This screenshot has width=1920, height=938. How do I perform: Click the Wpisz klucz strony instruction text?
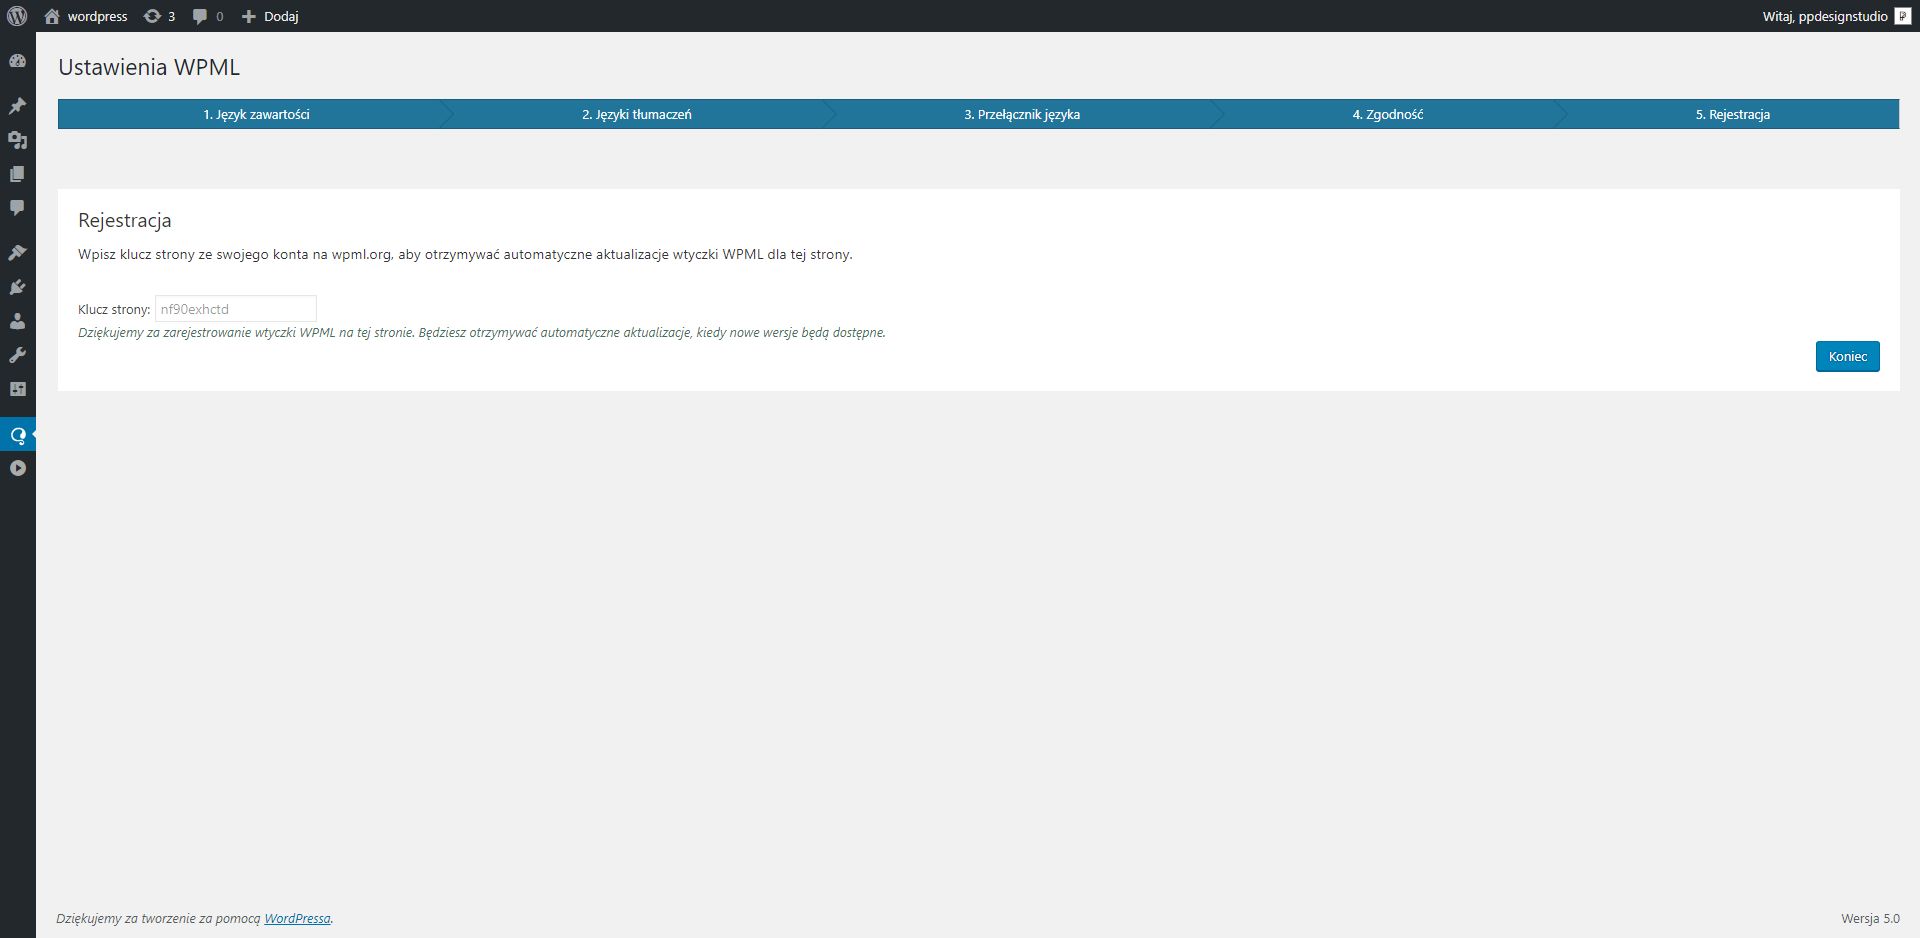465,254
